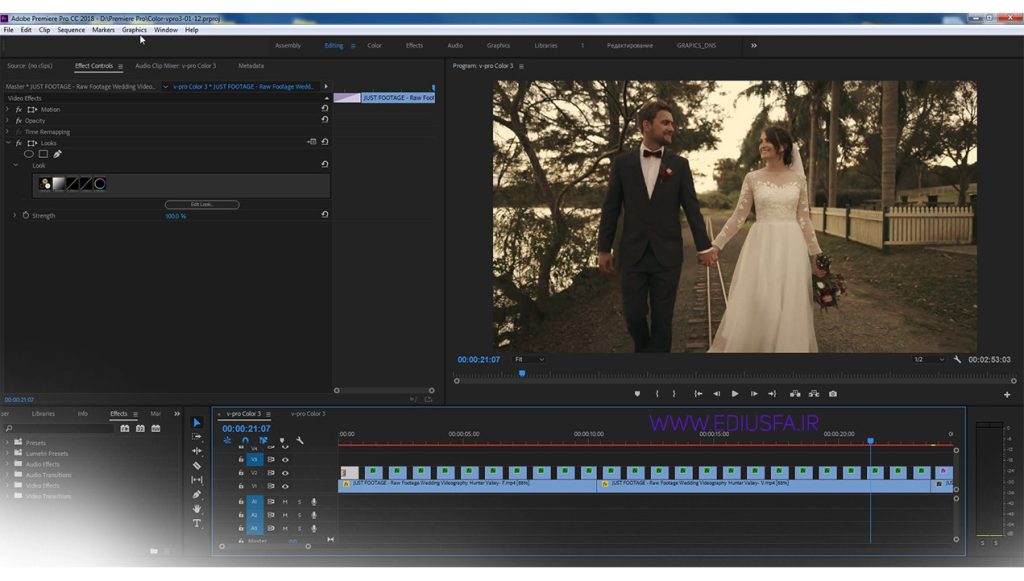Open the second v-pro Color 3 timeline tab

coord(308,413)
